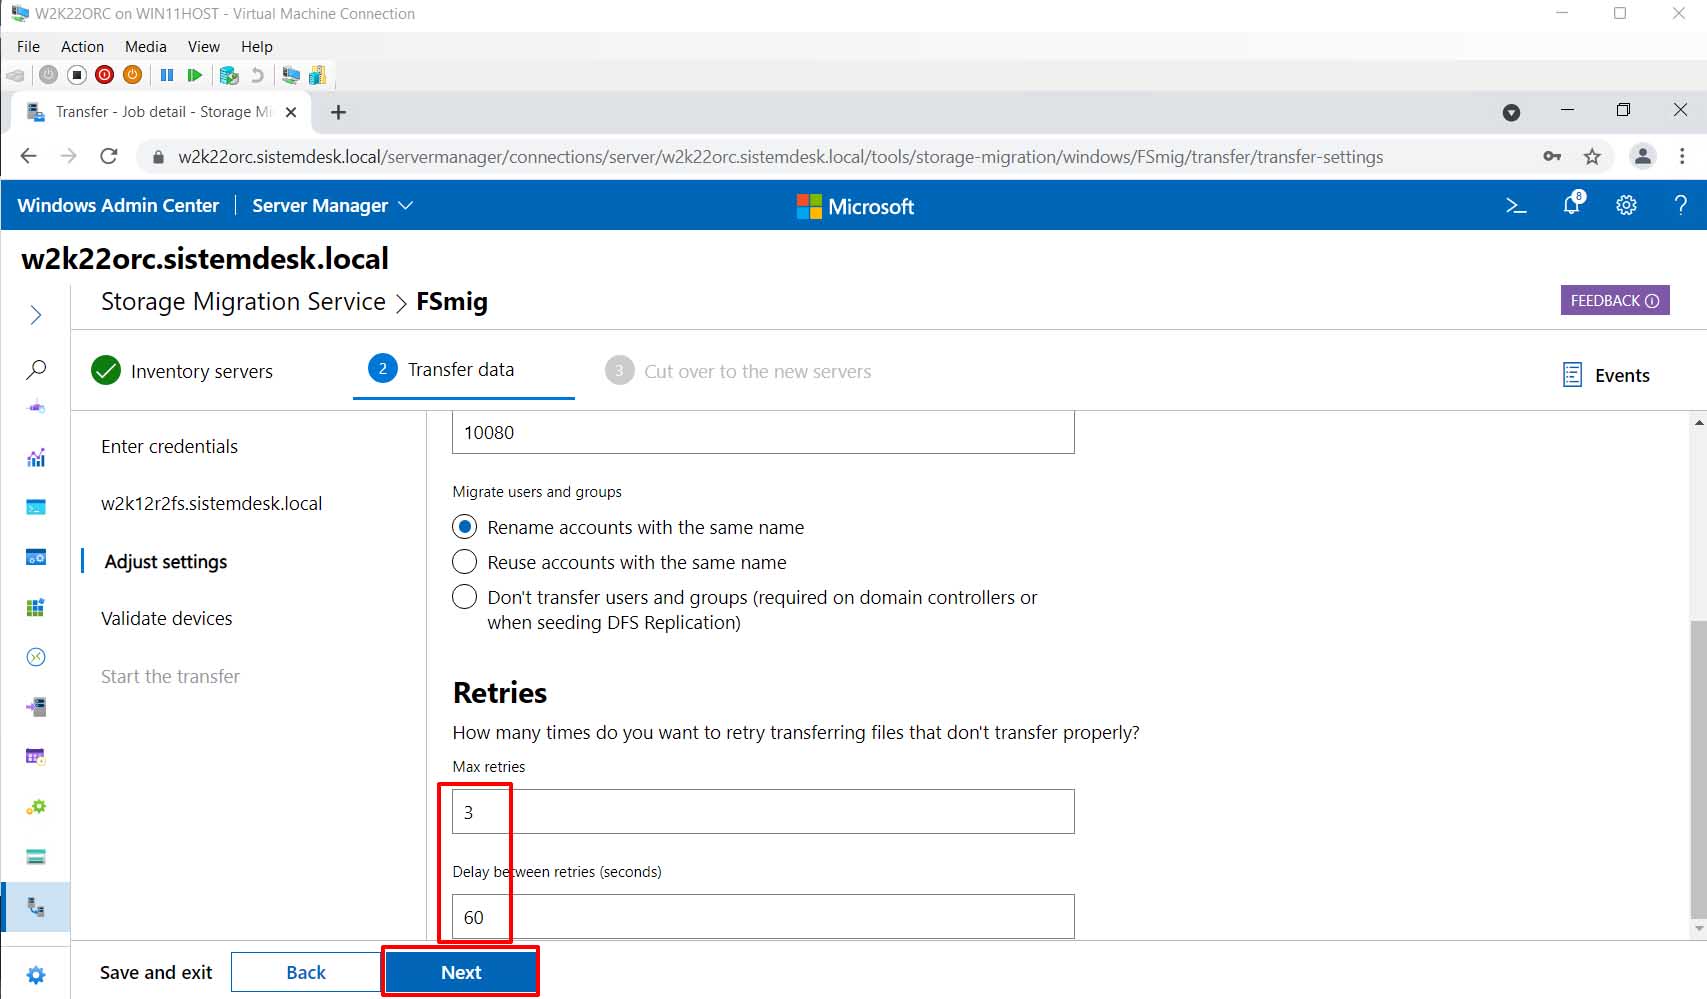
Task: Click the Cut over to the new servers step
Action: tap(738, 371)
